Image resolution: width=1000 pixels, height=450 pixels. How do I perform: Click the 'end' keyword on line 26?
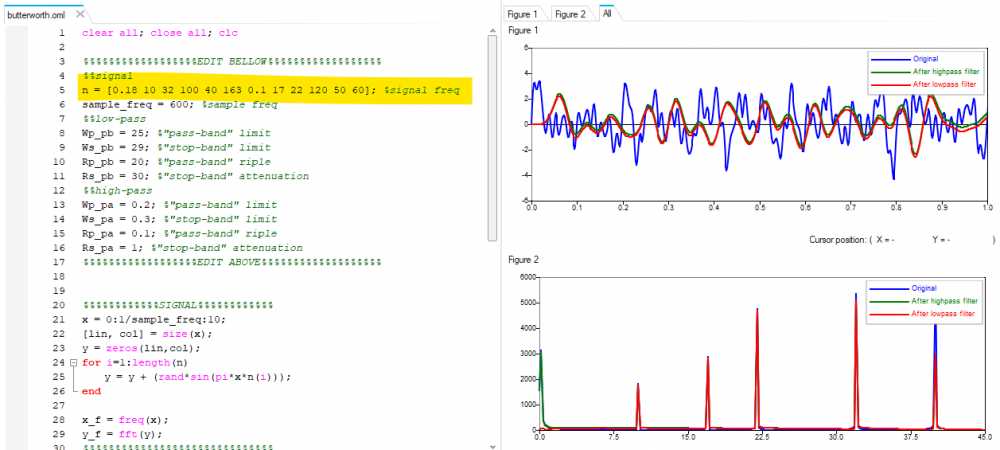click(91, 391)
